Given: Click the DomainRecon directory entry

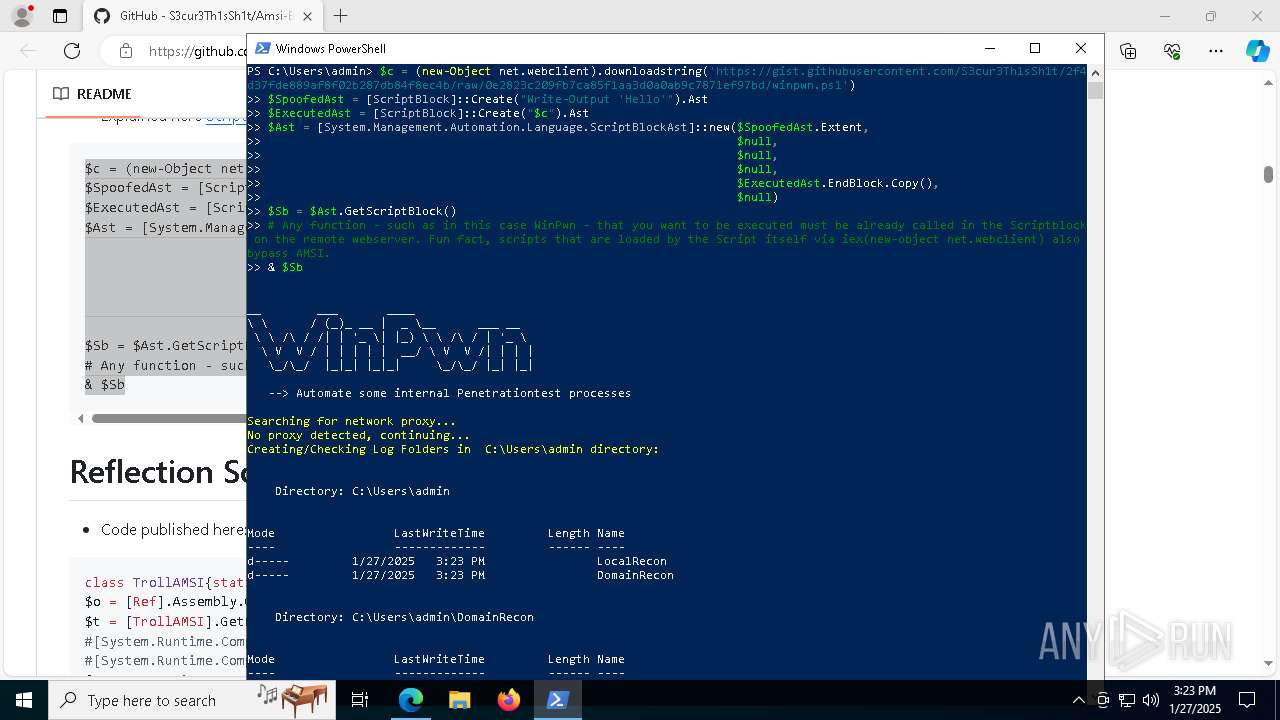Looking at the screenshot, I should coord(635,575).
